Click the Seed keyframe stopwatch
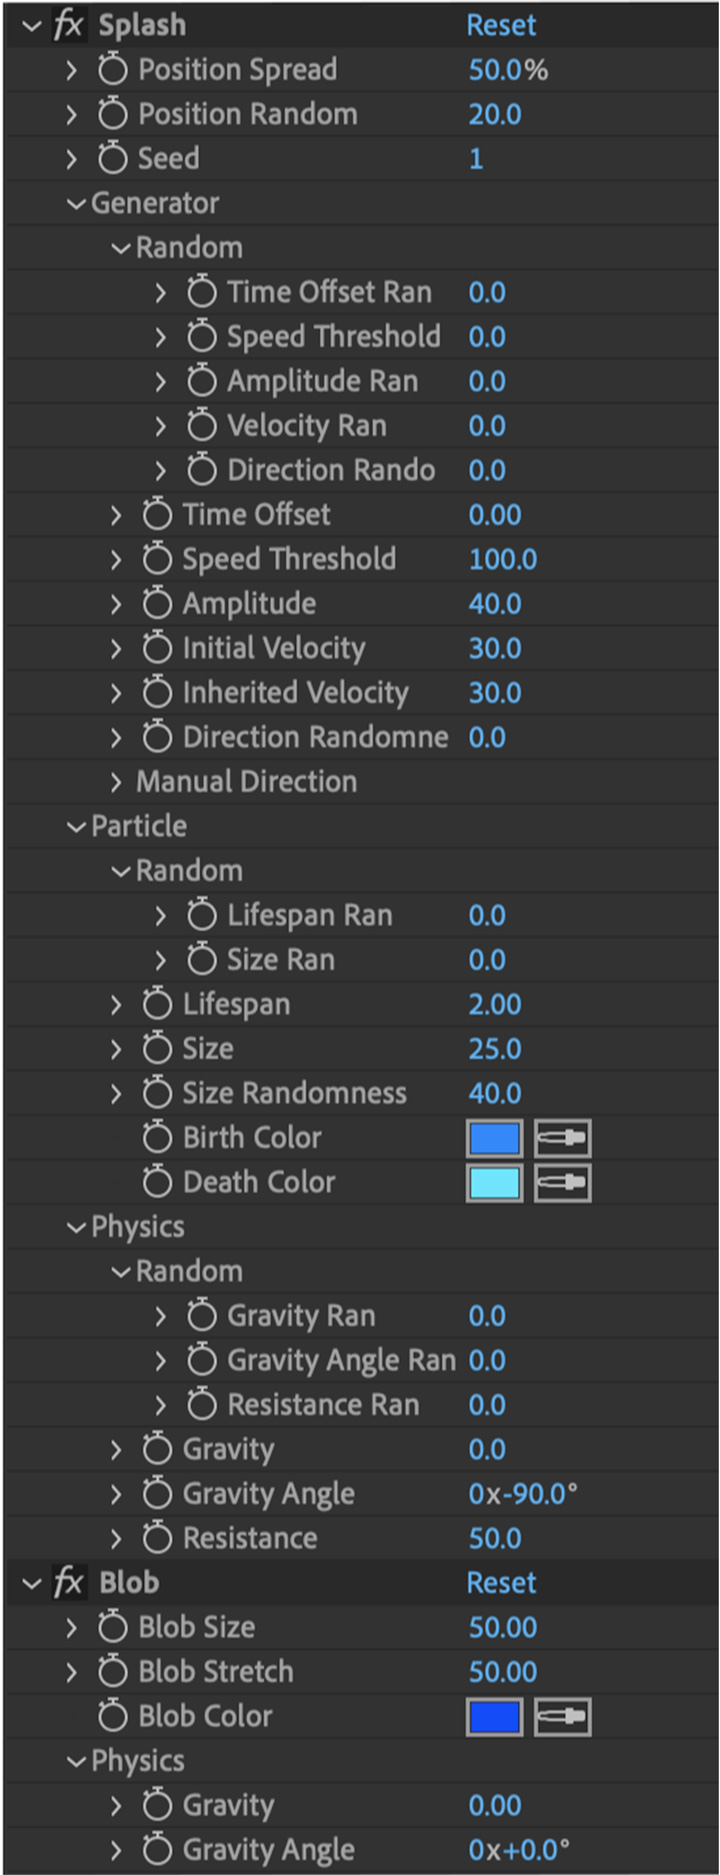The image size is (720, 1875). (113, 158)
